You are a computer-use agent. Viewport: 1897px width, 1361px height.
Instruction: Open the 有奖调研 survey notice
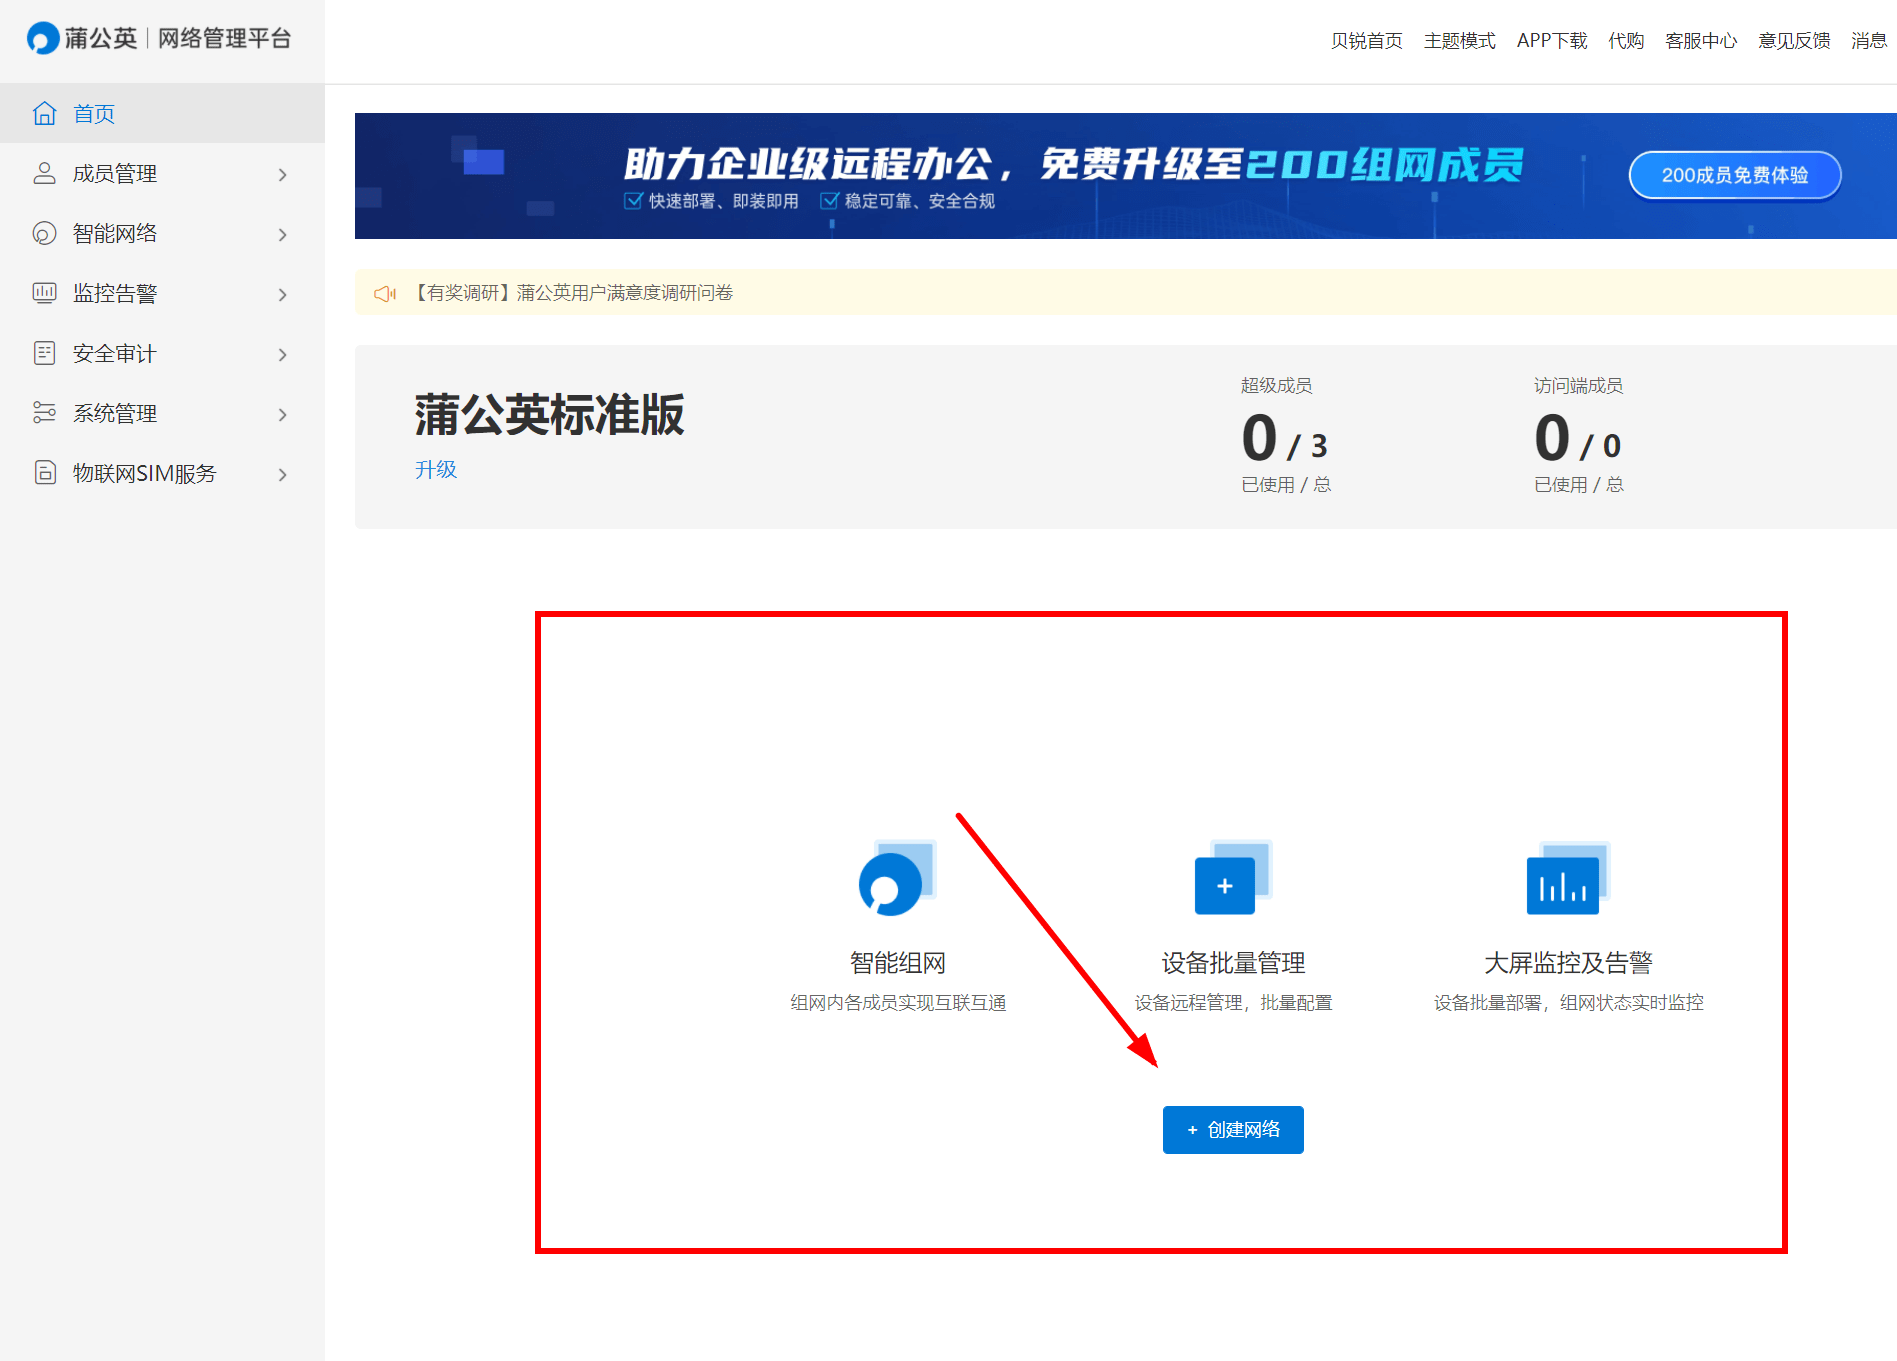point(572,293)
